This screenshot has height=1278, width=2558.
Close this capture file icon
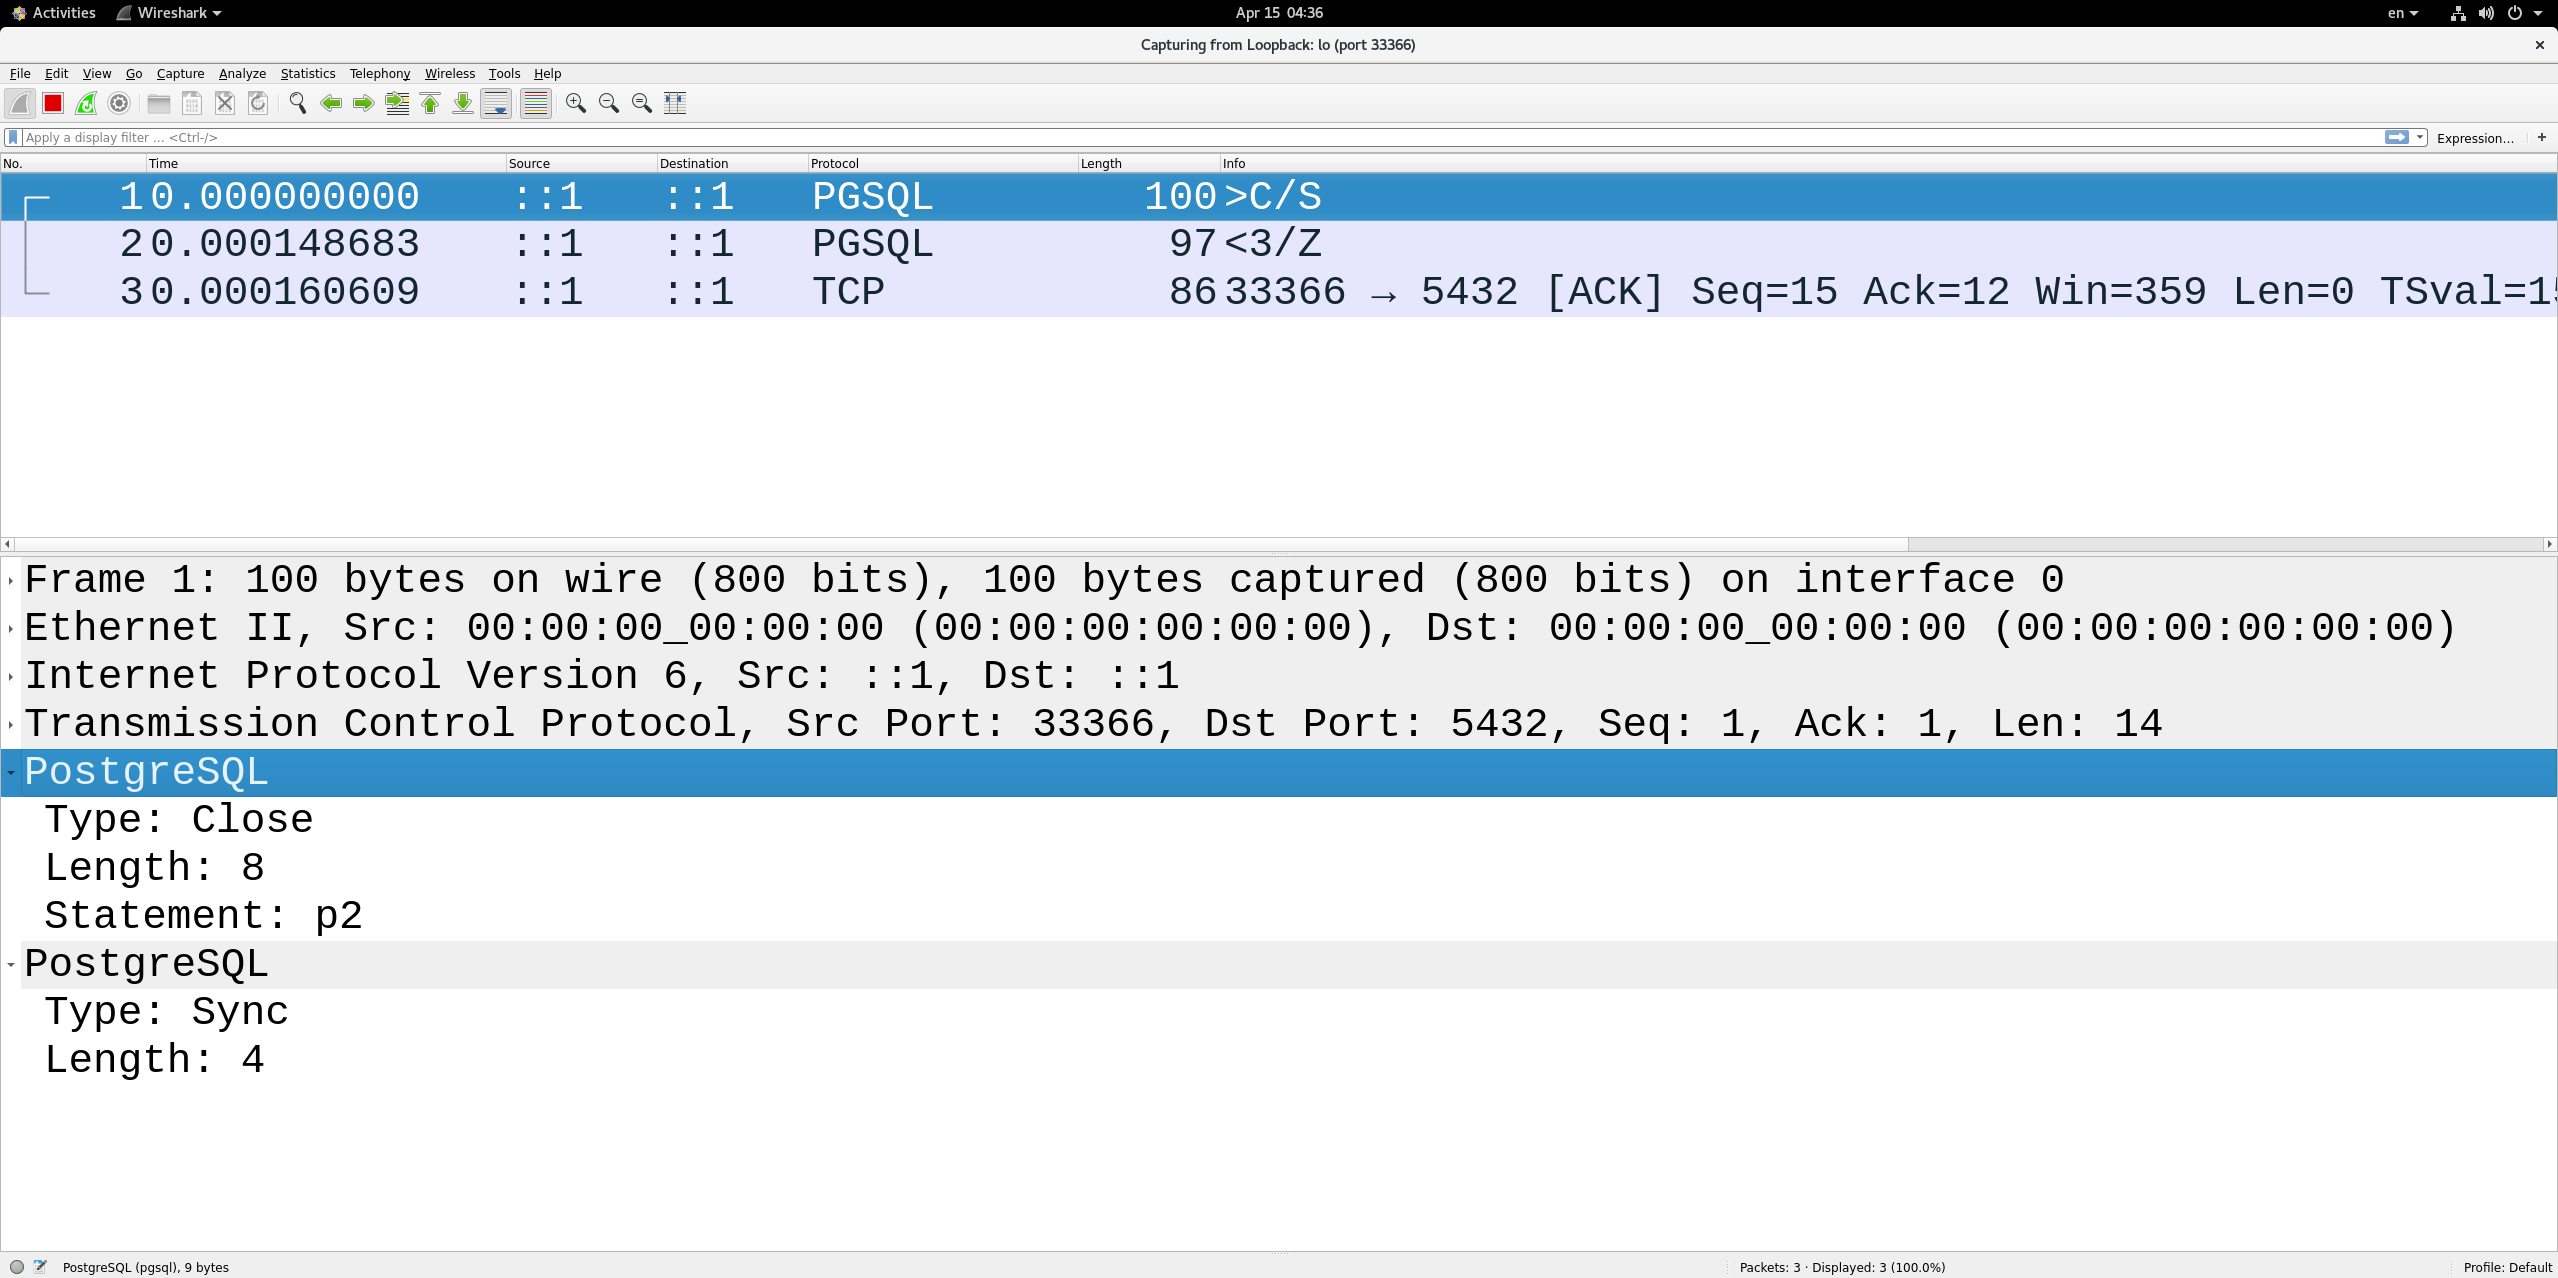click(x=225, y=103)
